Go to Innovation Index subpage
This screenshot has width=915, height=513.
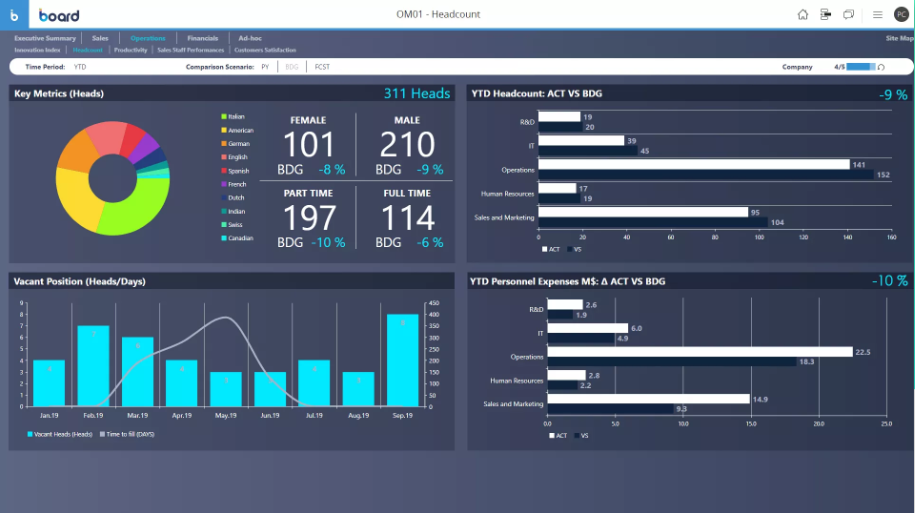[37, 50]
